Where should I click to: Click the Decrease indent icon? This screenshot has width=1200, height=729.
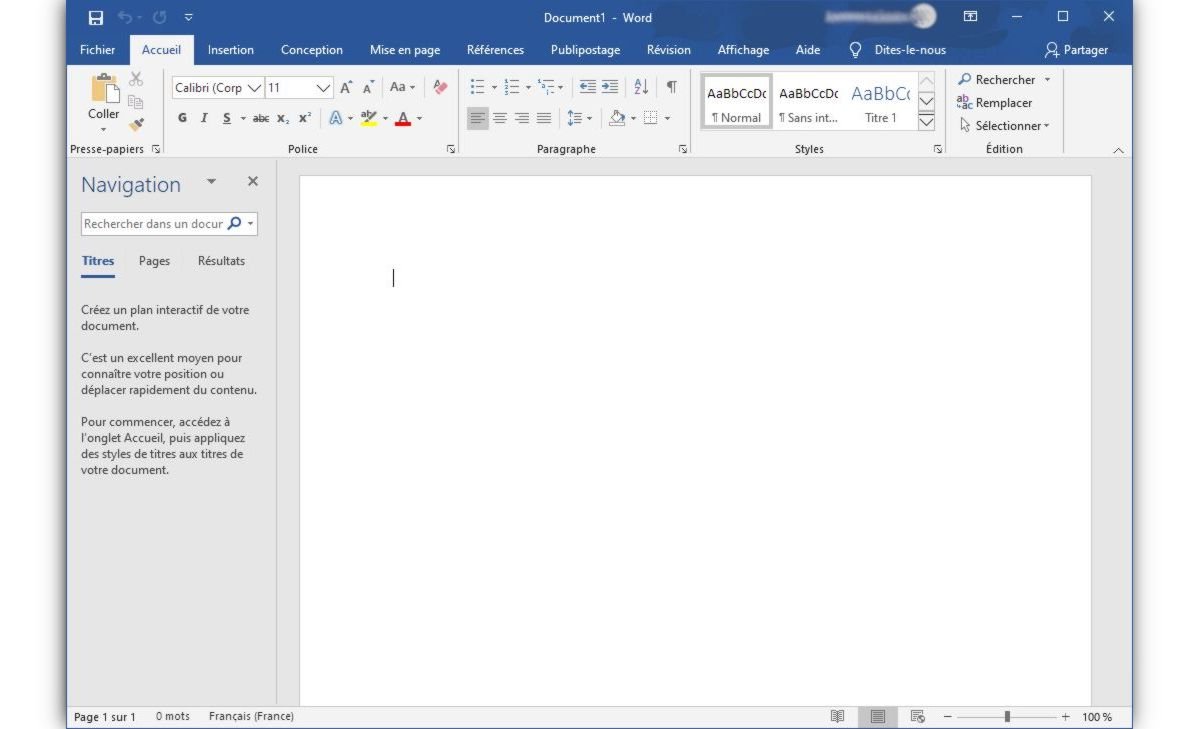[588, 87]
